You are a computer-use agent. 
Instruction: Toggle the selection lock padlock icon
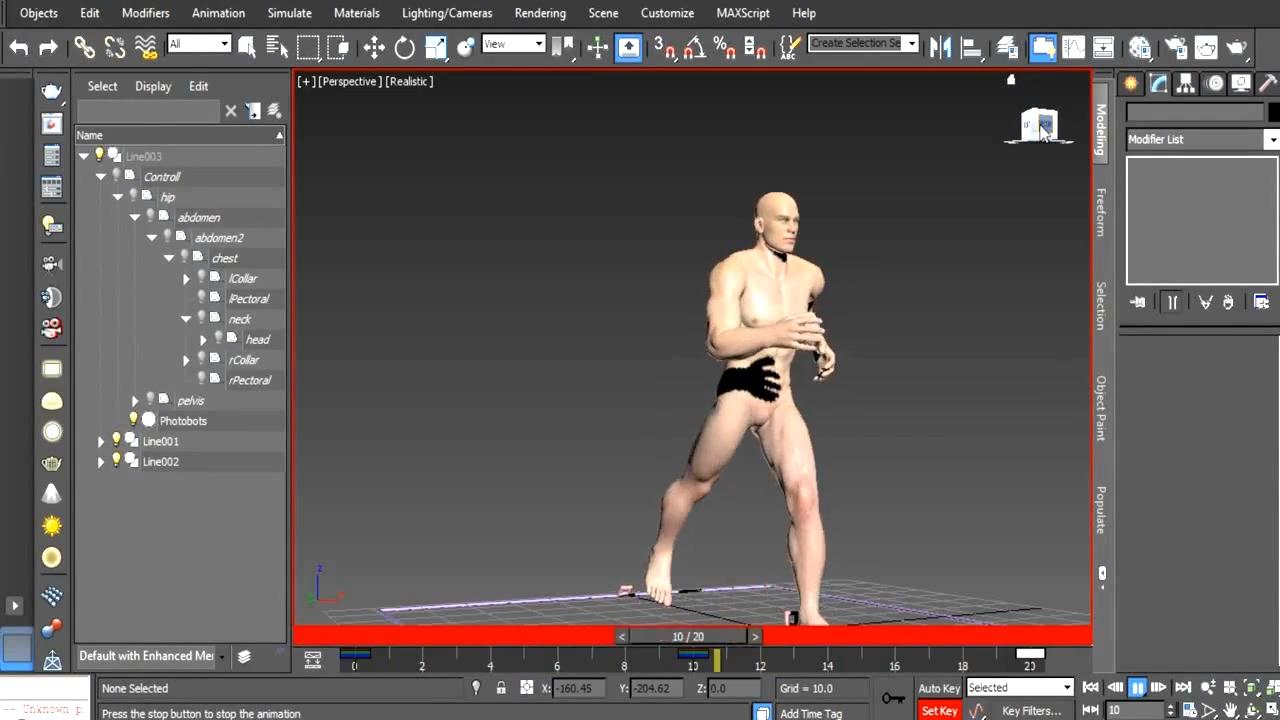pyautogui.click(x=501, y=688)
